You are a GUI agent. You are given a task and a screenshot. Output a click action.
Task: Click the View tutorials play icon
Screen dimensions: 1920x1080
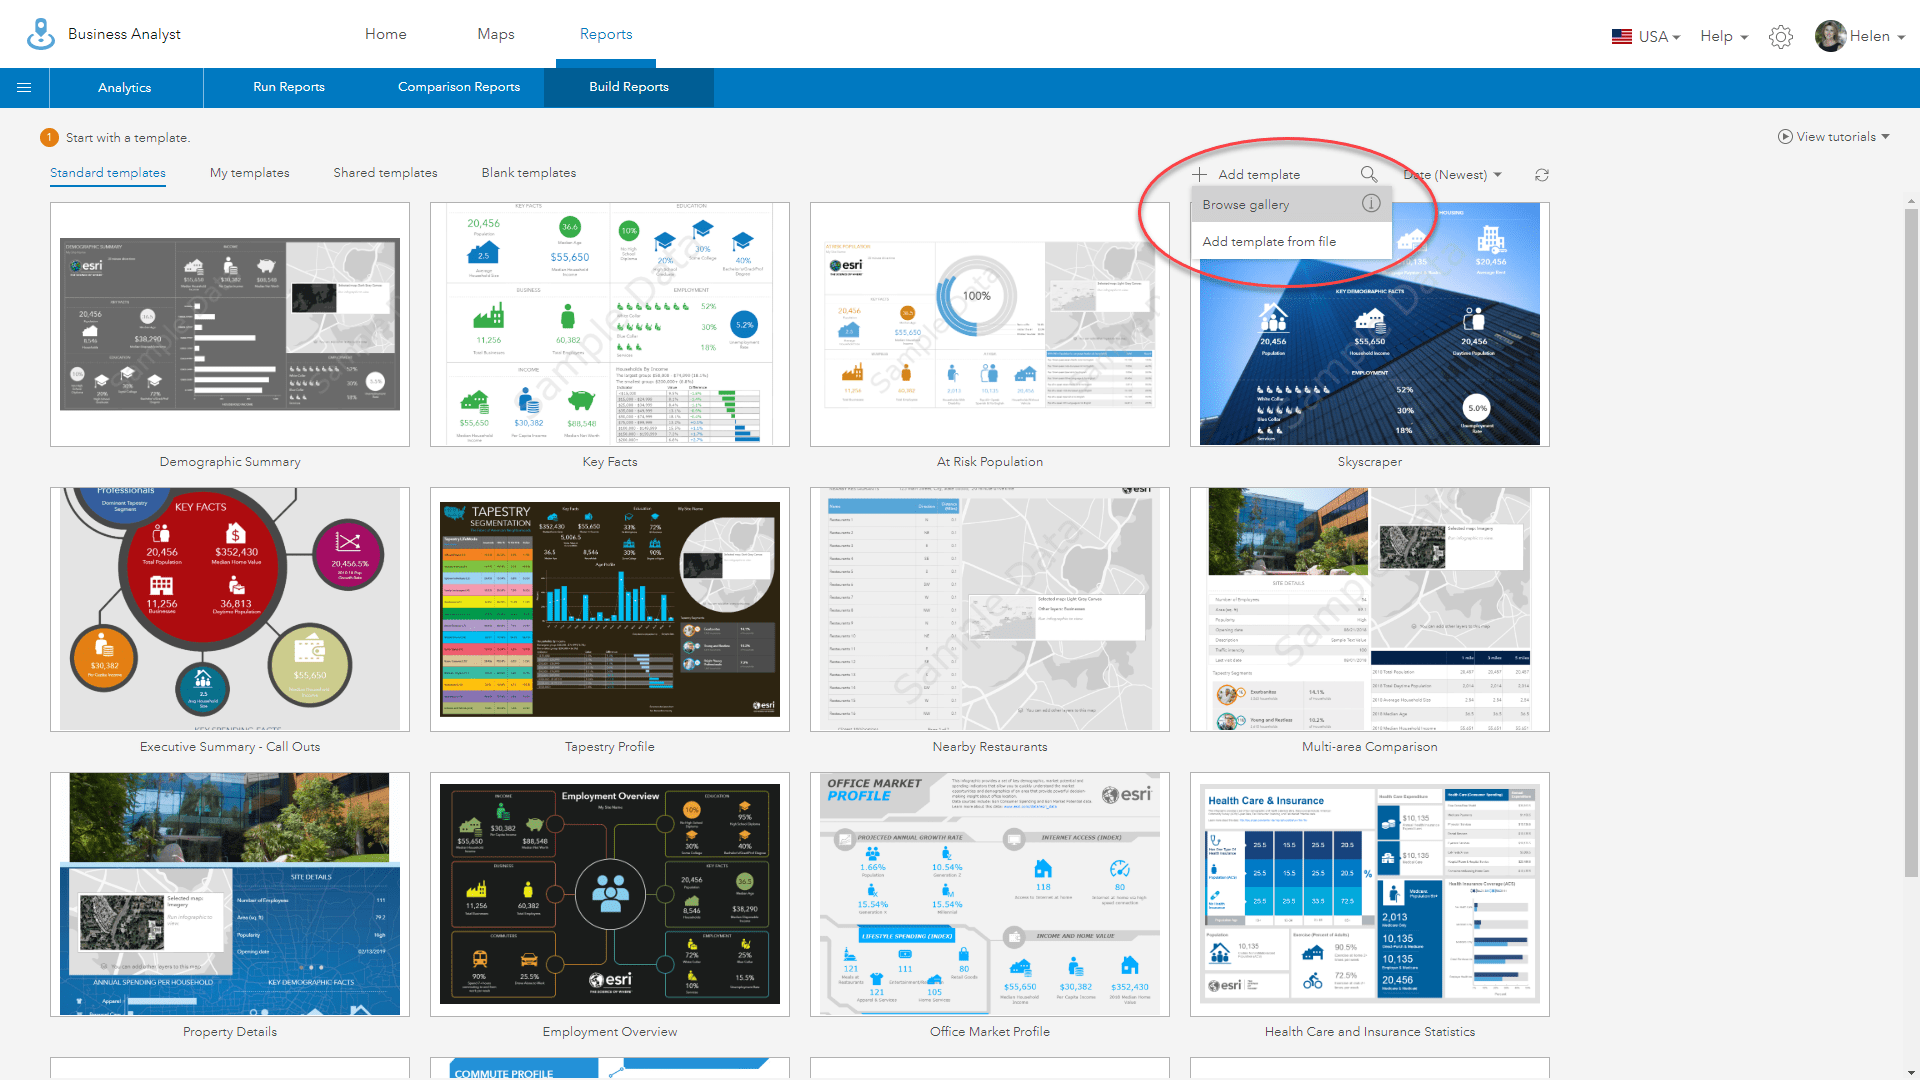point(1785,137)
